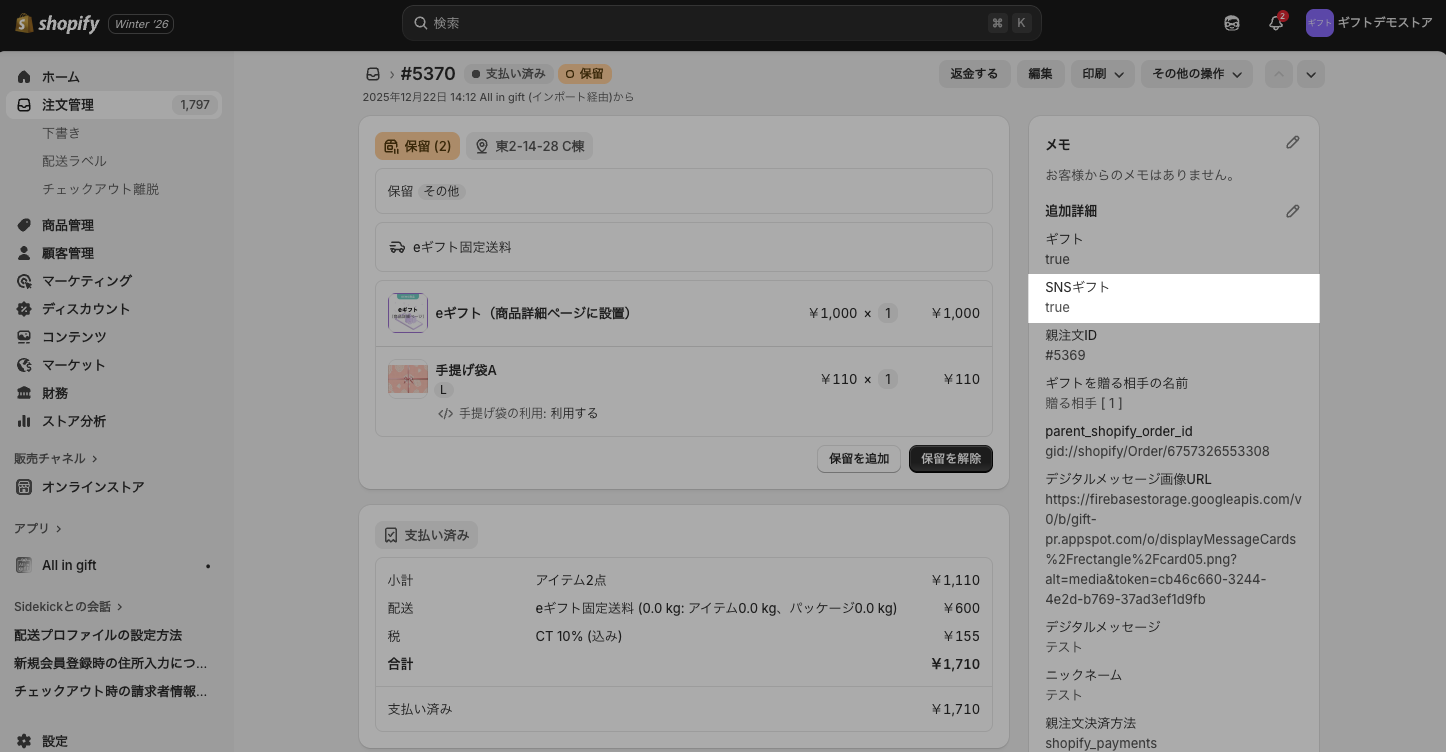Click the gid://shopify/Order/6757326553308 value
1446x752 pixels.
pyautogui.click(x=1157, y=451)
